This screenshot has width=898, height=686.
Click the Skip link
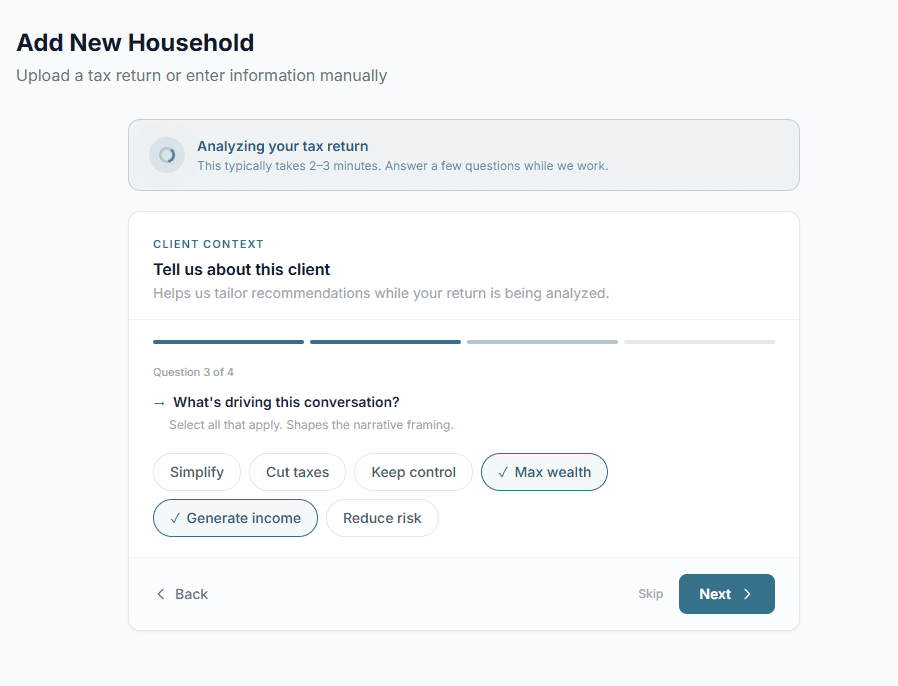pos(650,594)
